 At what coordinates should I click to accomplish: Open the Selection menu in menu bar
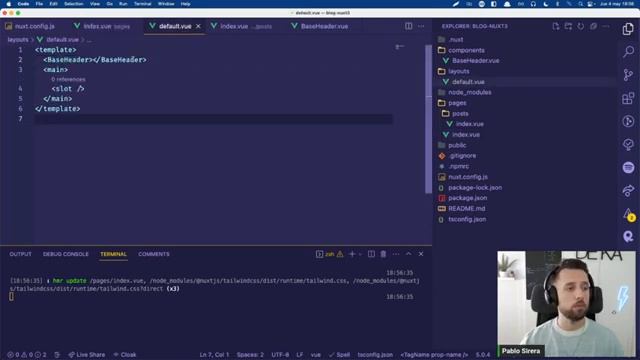[x=74, y=4]
